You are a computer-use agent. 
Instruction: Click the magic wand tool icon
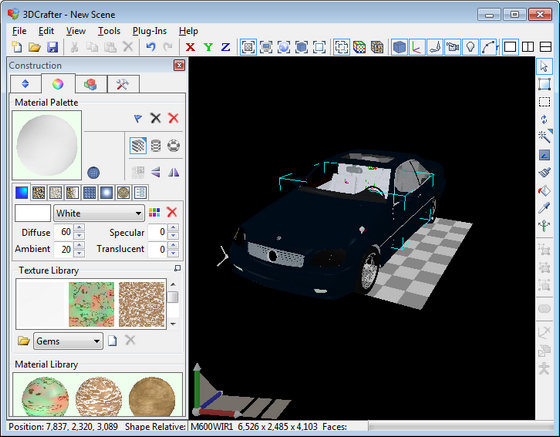tap(544, 137)
